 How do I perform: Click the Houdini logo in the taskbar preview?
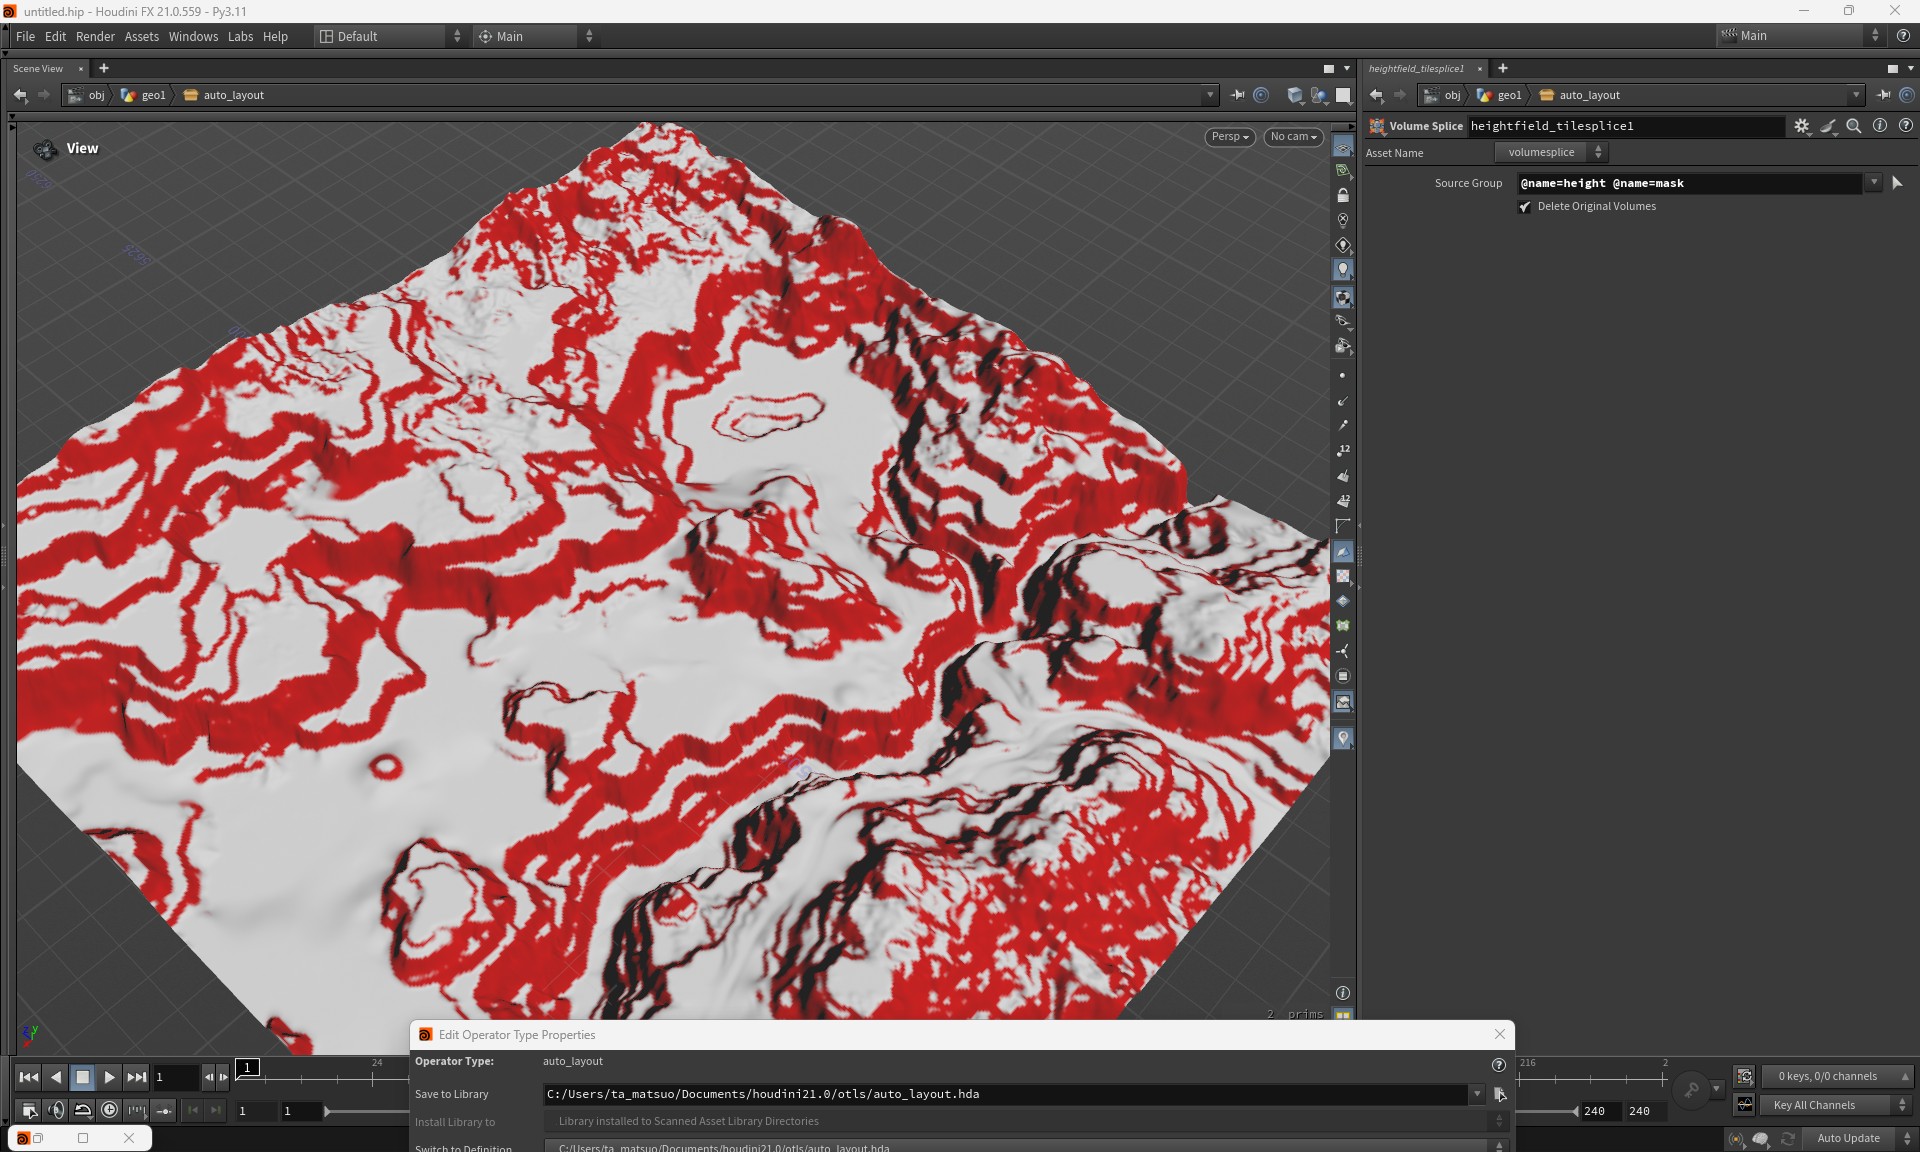click(23, 1138)
